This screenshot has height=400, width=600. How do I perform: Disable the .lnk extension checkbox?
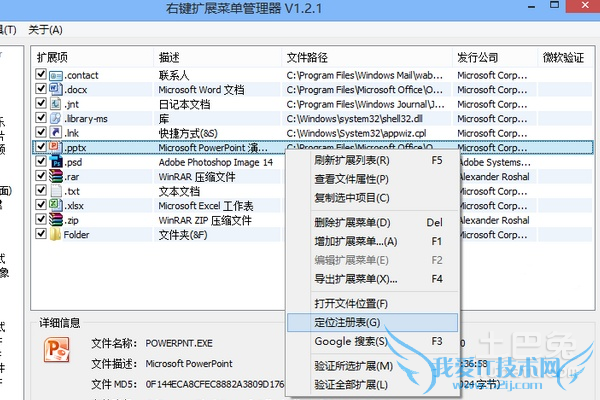41,132
